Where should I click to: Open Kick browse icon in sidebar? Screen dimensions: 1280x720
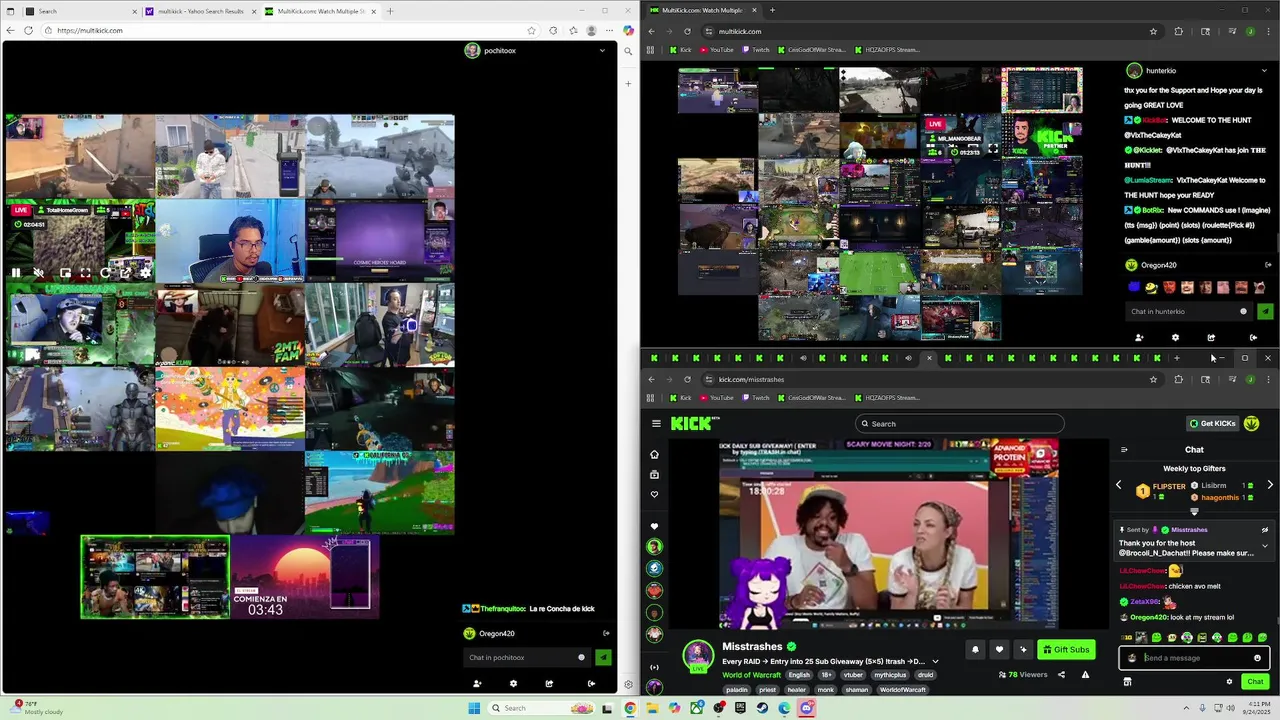[655, 474]
